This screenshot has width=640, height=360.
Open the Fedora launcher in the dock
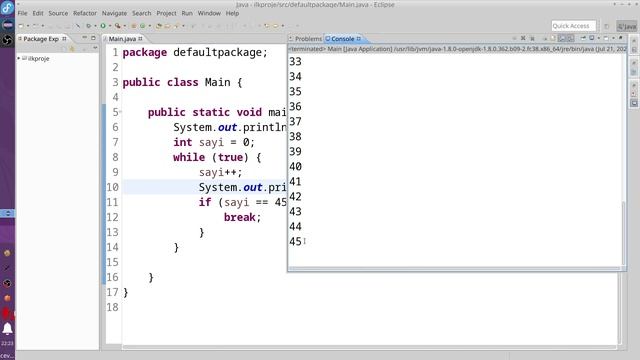(7, 8)
